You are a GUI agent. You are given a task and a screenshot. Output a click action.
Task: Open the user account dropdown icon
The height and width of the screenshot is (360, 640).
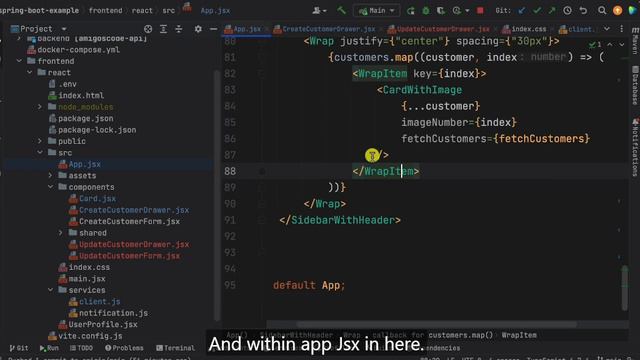[x=318, y=11]
